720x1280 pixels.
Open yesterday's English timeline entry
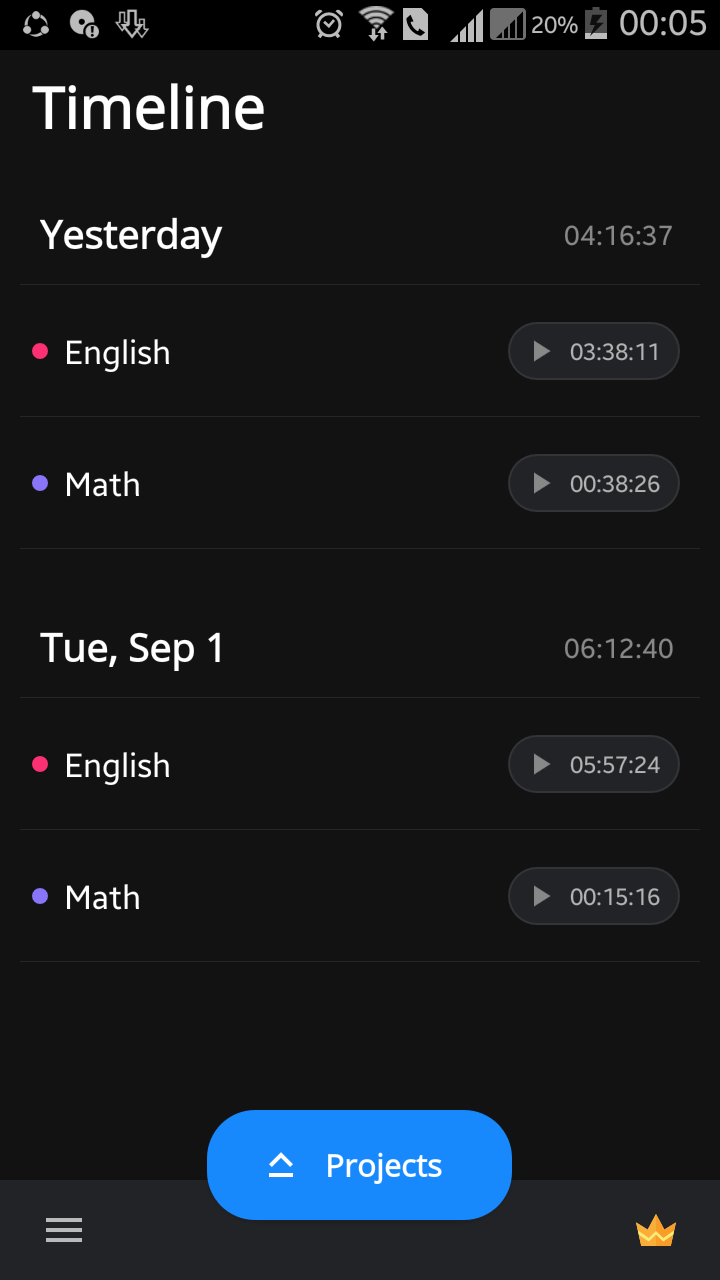pos(360,351)
